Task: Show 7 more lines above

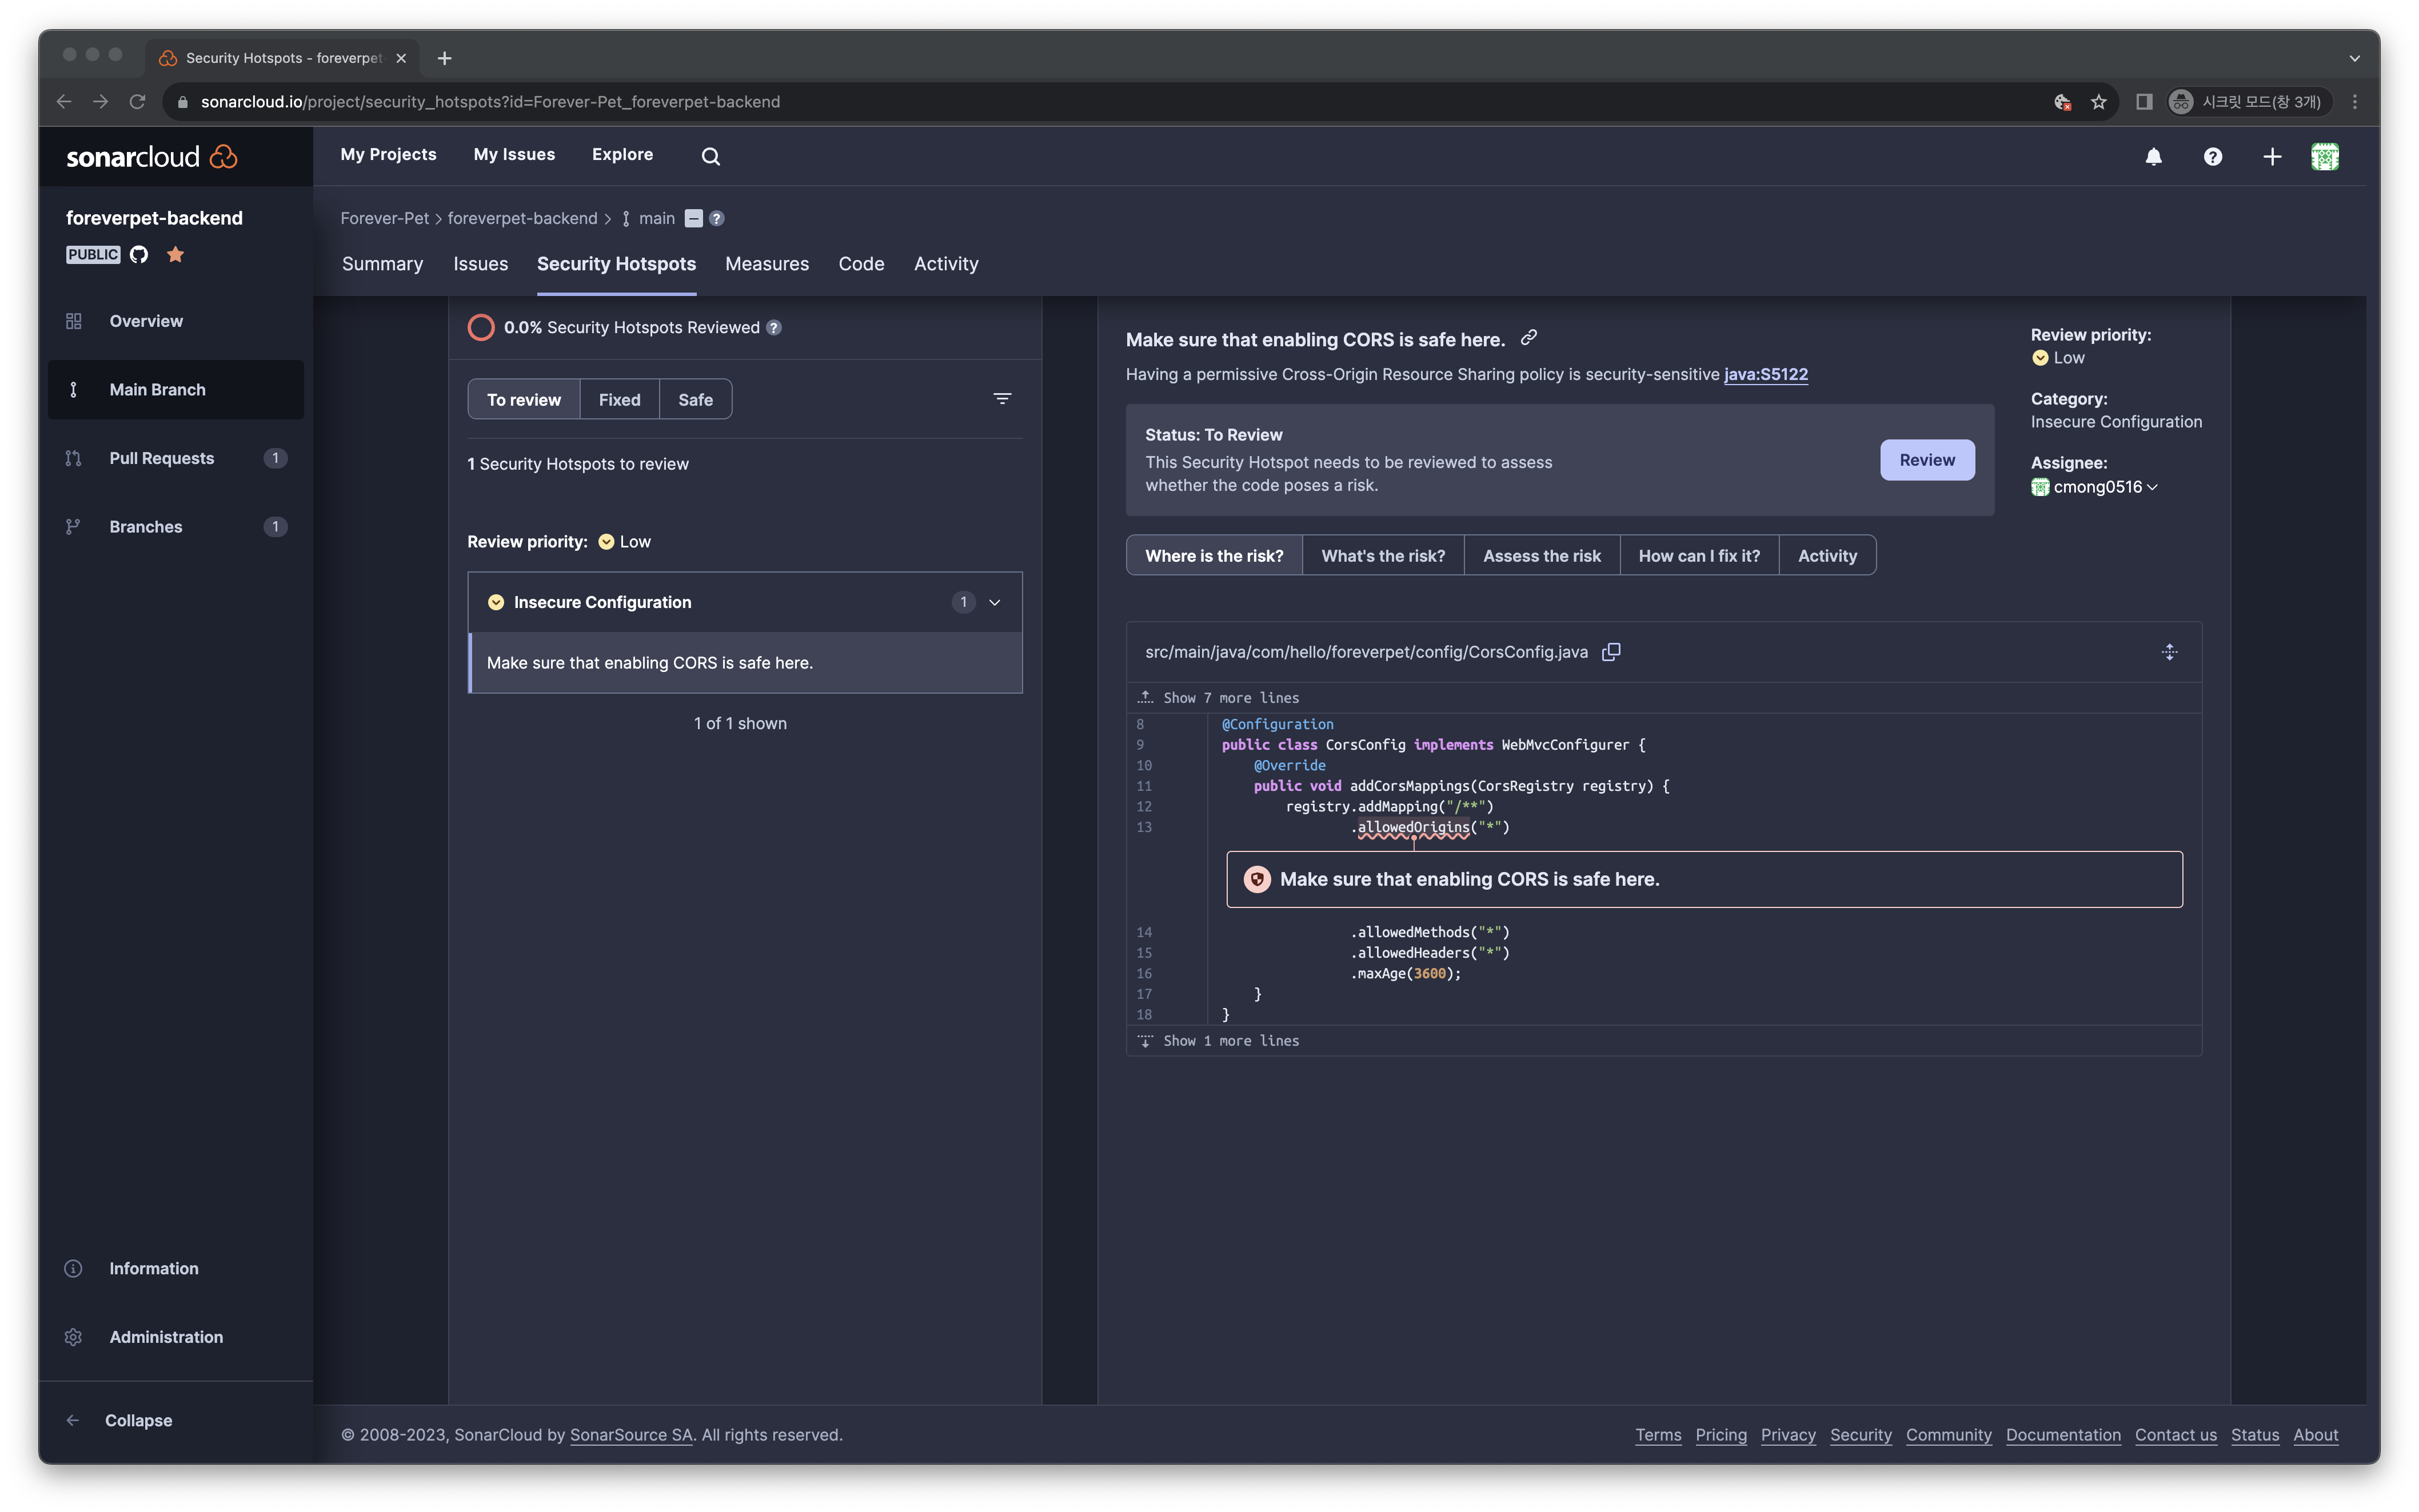Action: (x=1219, y=698)
